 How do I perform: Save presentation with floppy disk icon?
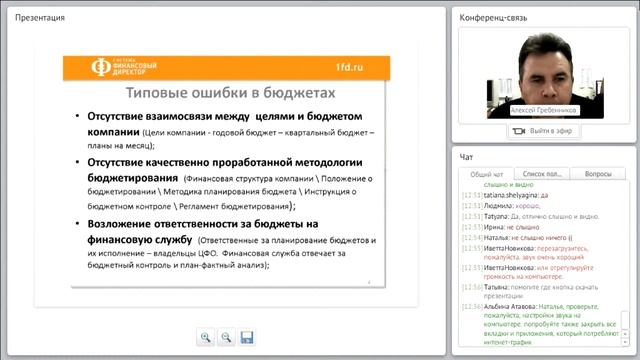point(247,337)
